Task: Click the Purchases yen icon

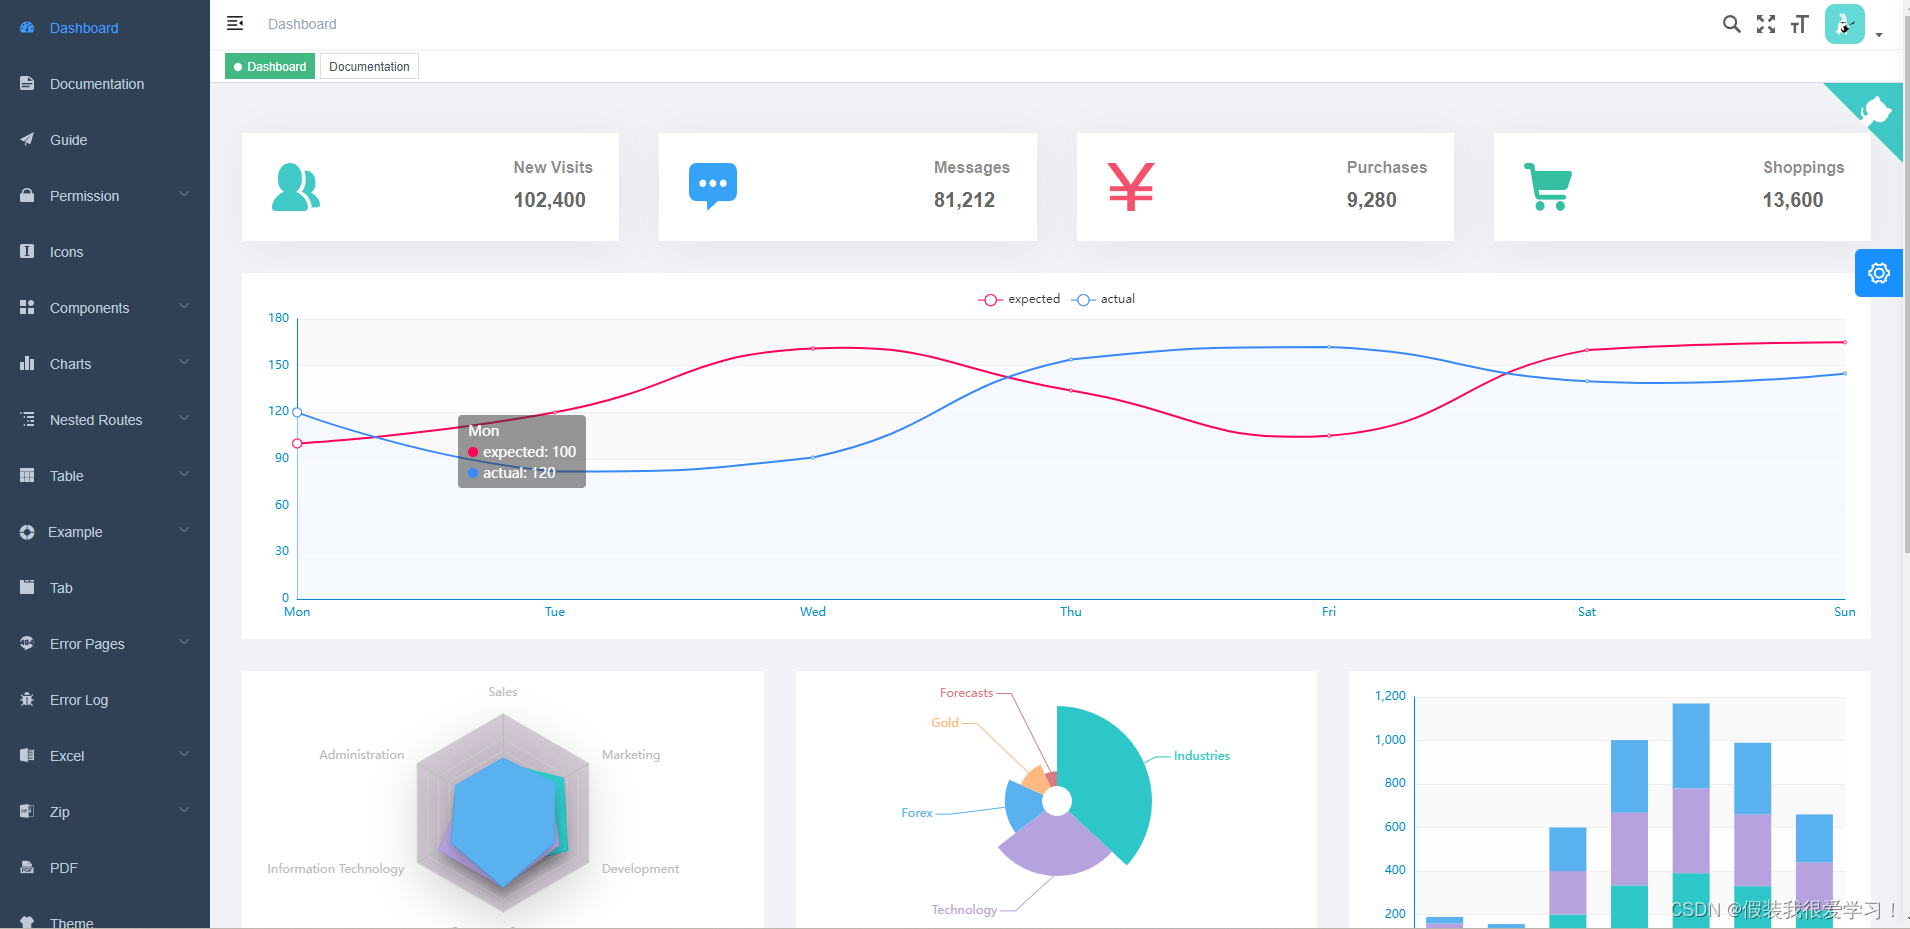Action: (x=1131, y=187)
